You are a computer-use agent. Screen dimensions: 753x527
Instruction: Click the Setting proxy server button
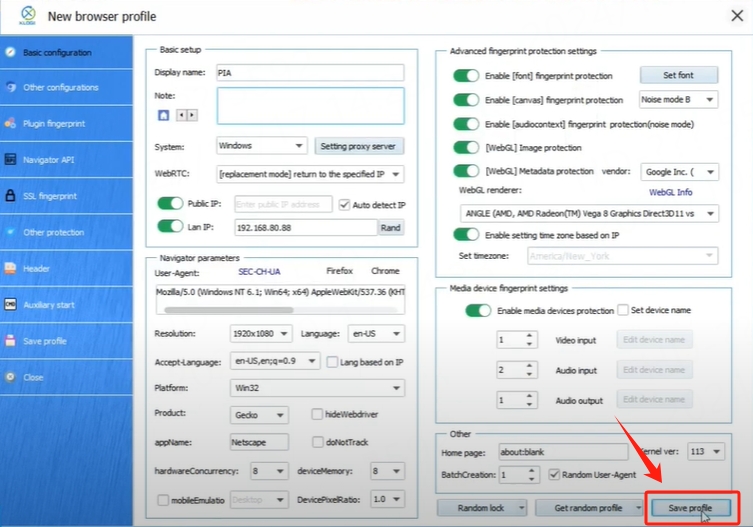coord(359,146)
